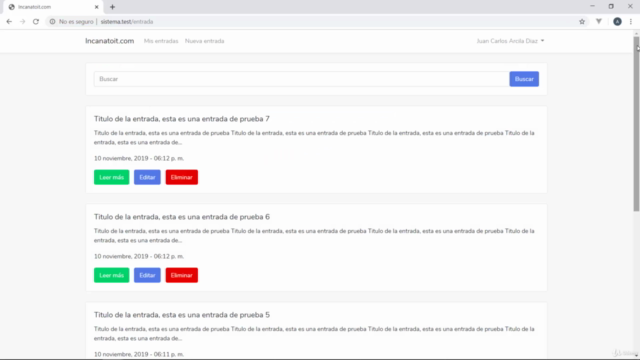This screenshot has height=360, width=640.
Task: Click Eliminar for entrada de prueba 7
Action: 182,177
